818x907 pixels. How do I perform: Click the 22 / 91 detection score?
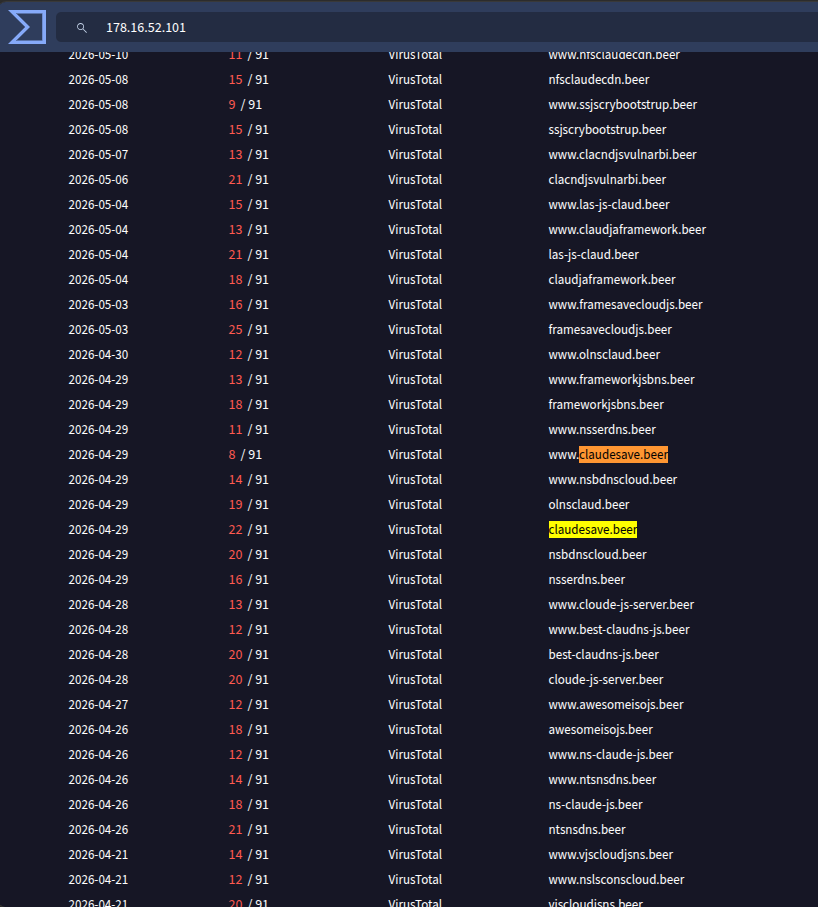(x=249, y=529)
